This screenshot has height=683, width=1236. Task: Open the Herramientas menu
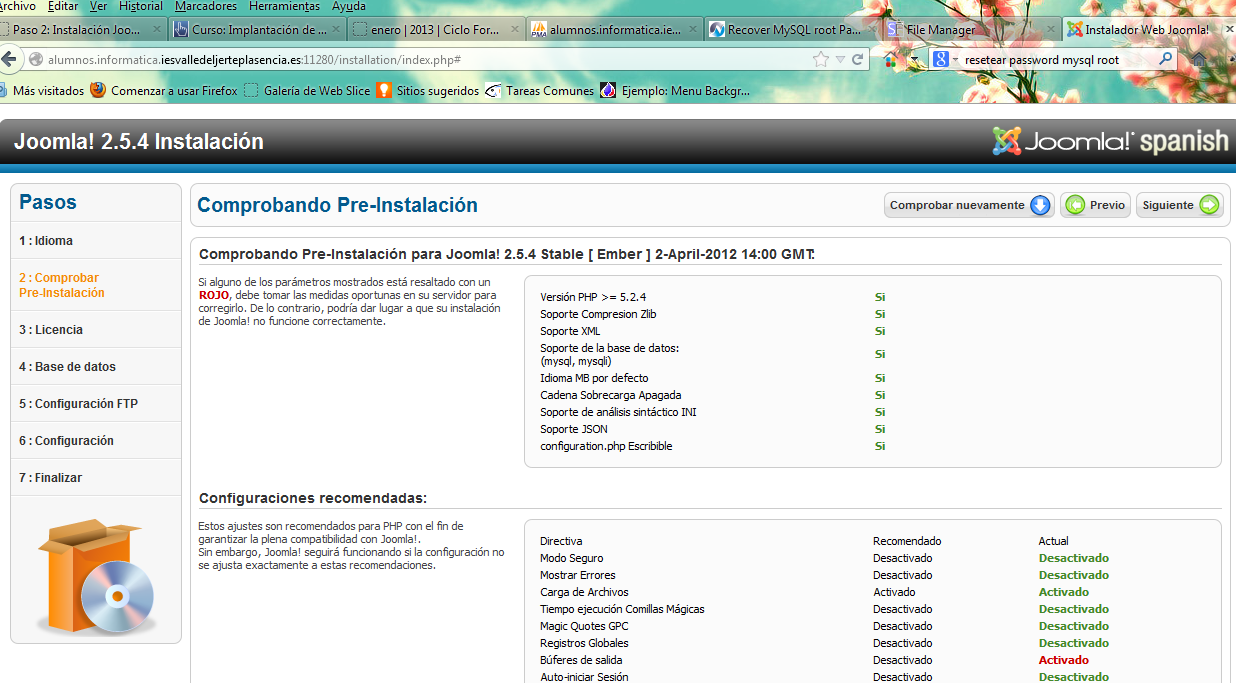pos(284,6)
